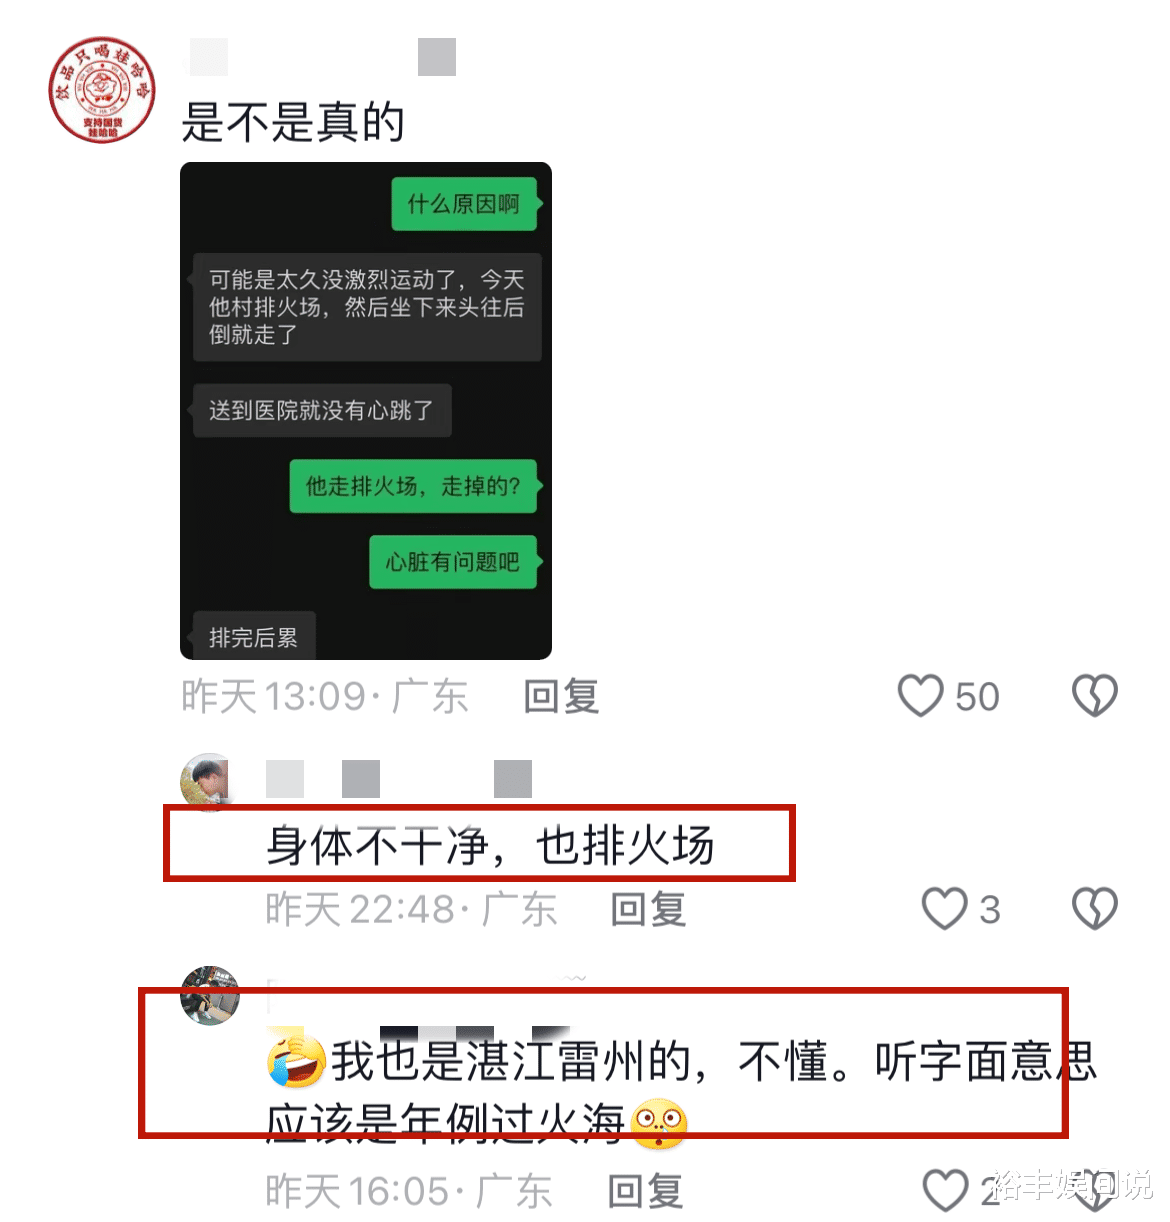Select the 身体不干净，也排火场 reply text

[x=490, y=846]
